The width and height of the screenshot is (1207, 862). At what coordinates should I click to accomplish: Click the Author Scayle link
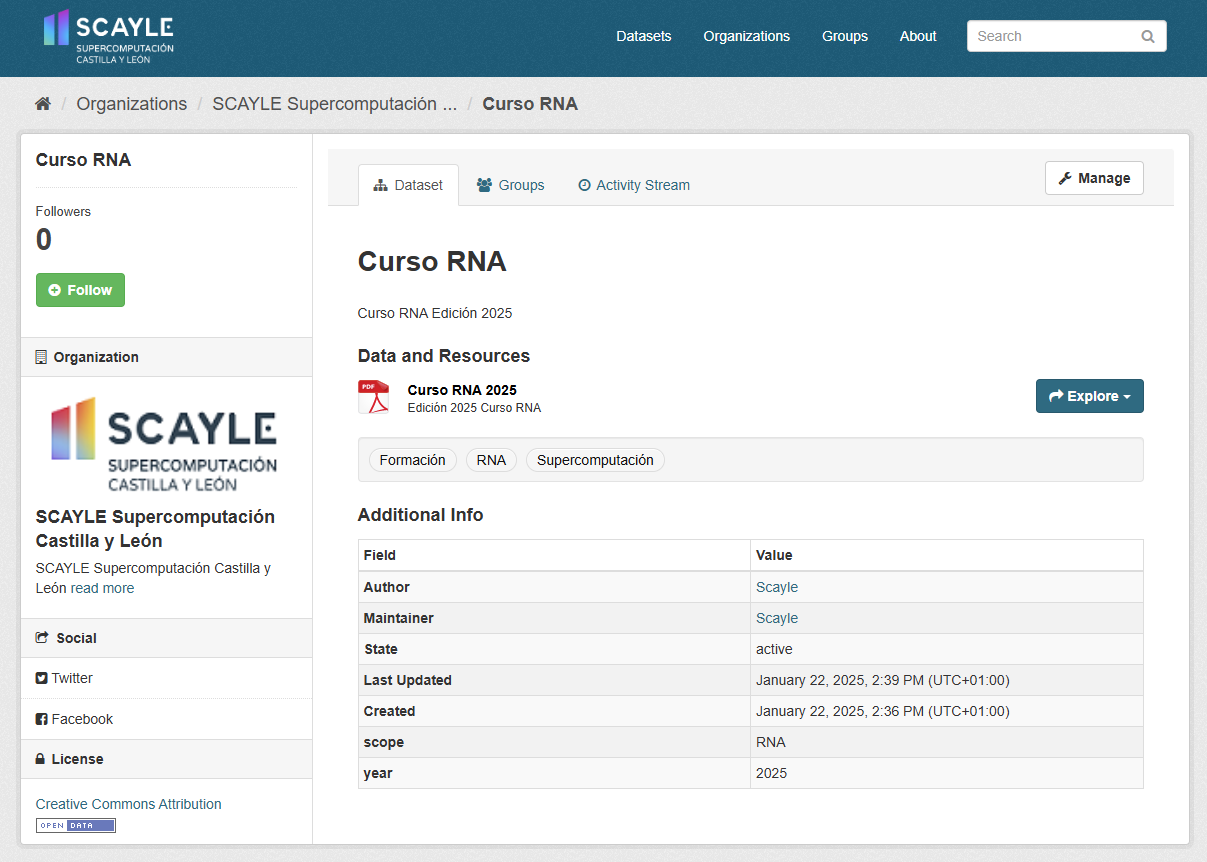coord(777,587)
